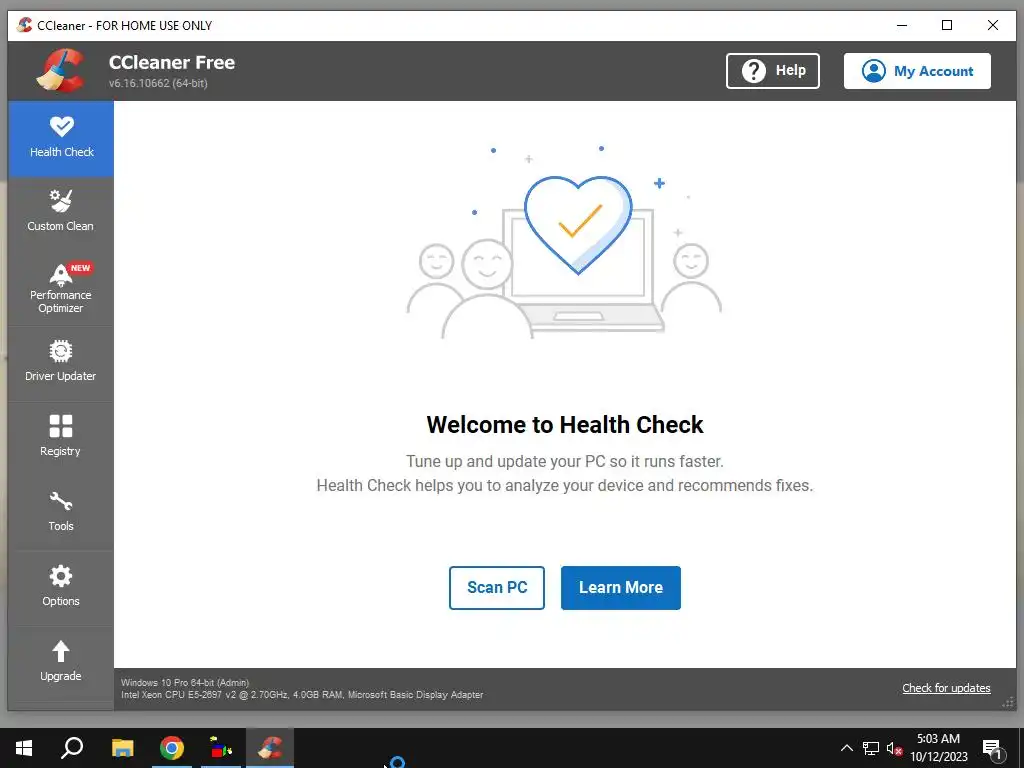Viewport: 1024px width, 768px height.
Task: Launch Google Chrome from the taskbar
Action: pyautogui.click(x=172, y=748)
